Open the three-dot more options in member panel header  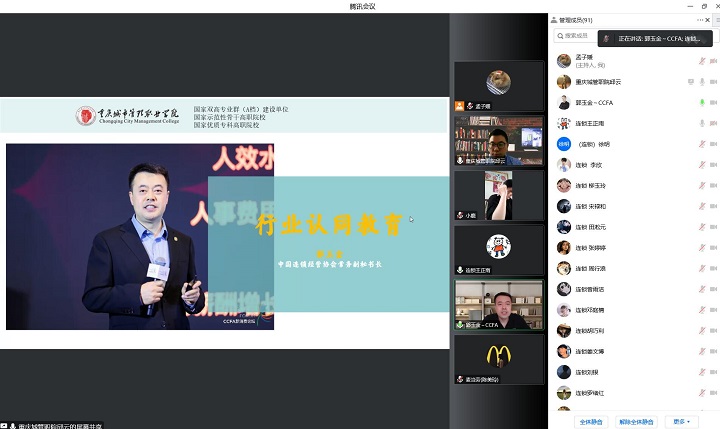tap(700, 20)
